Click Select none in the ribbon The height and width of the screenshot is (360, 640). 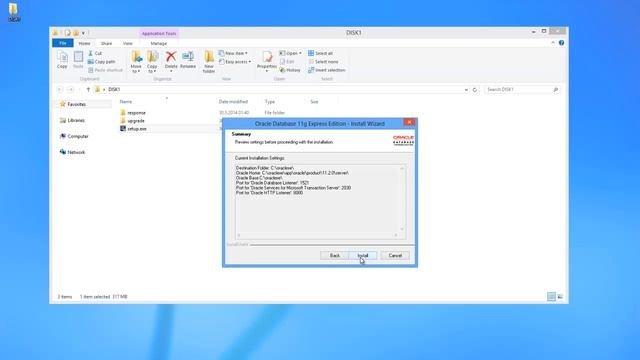323,62
